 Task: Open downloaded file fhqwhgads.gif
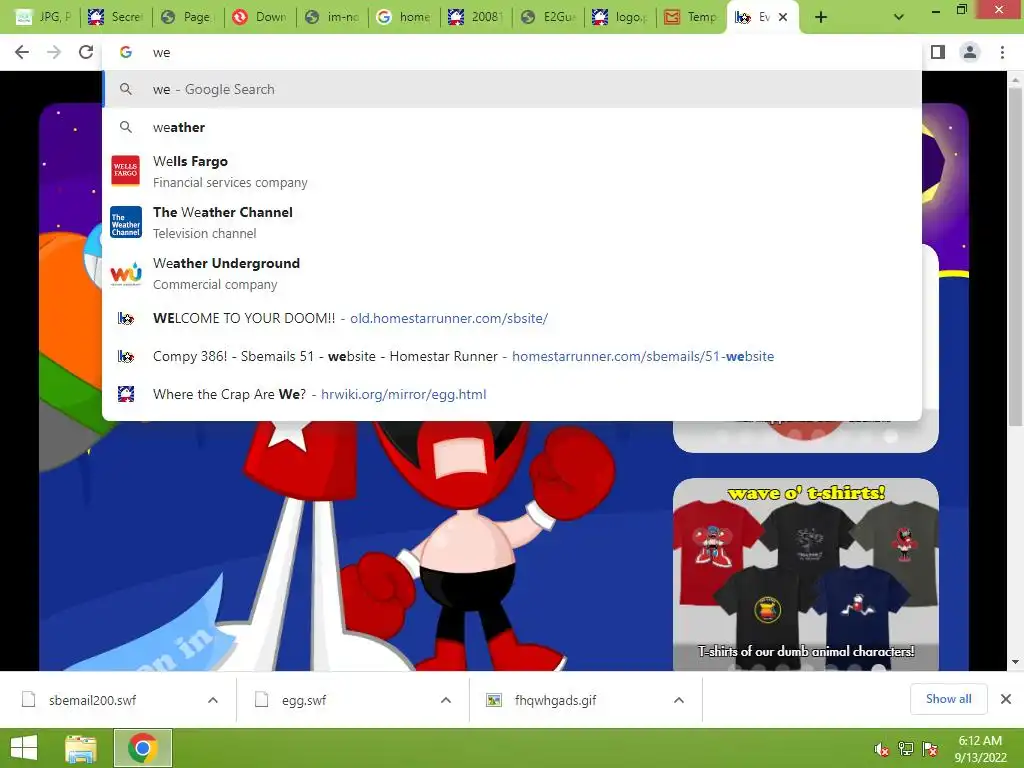tap(555, 700)
